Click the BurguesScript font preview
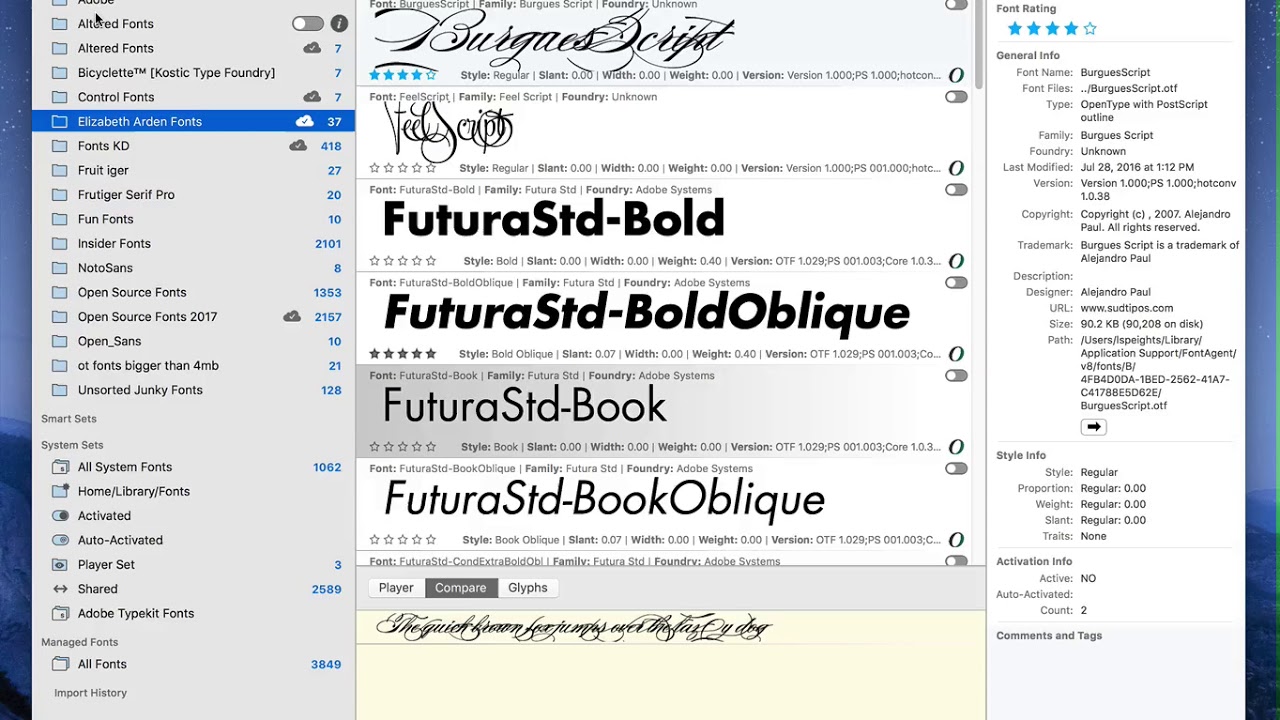Viewport: 1280px width, 720px height. point(553,38)
